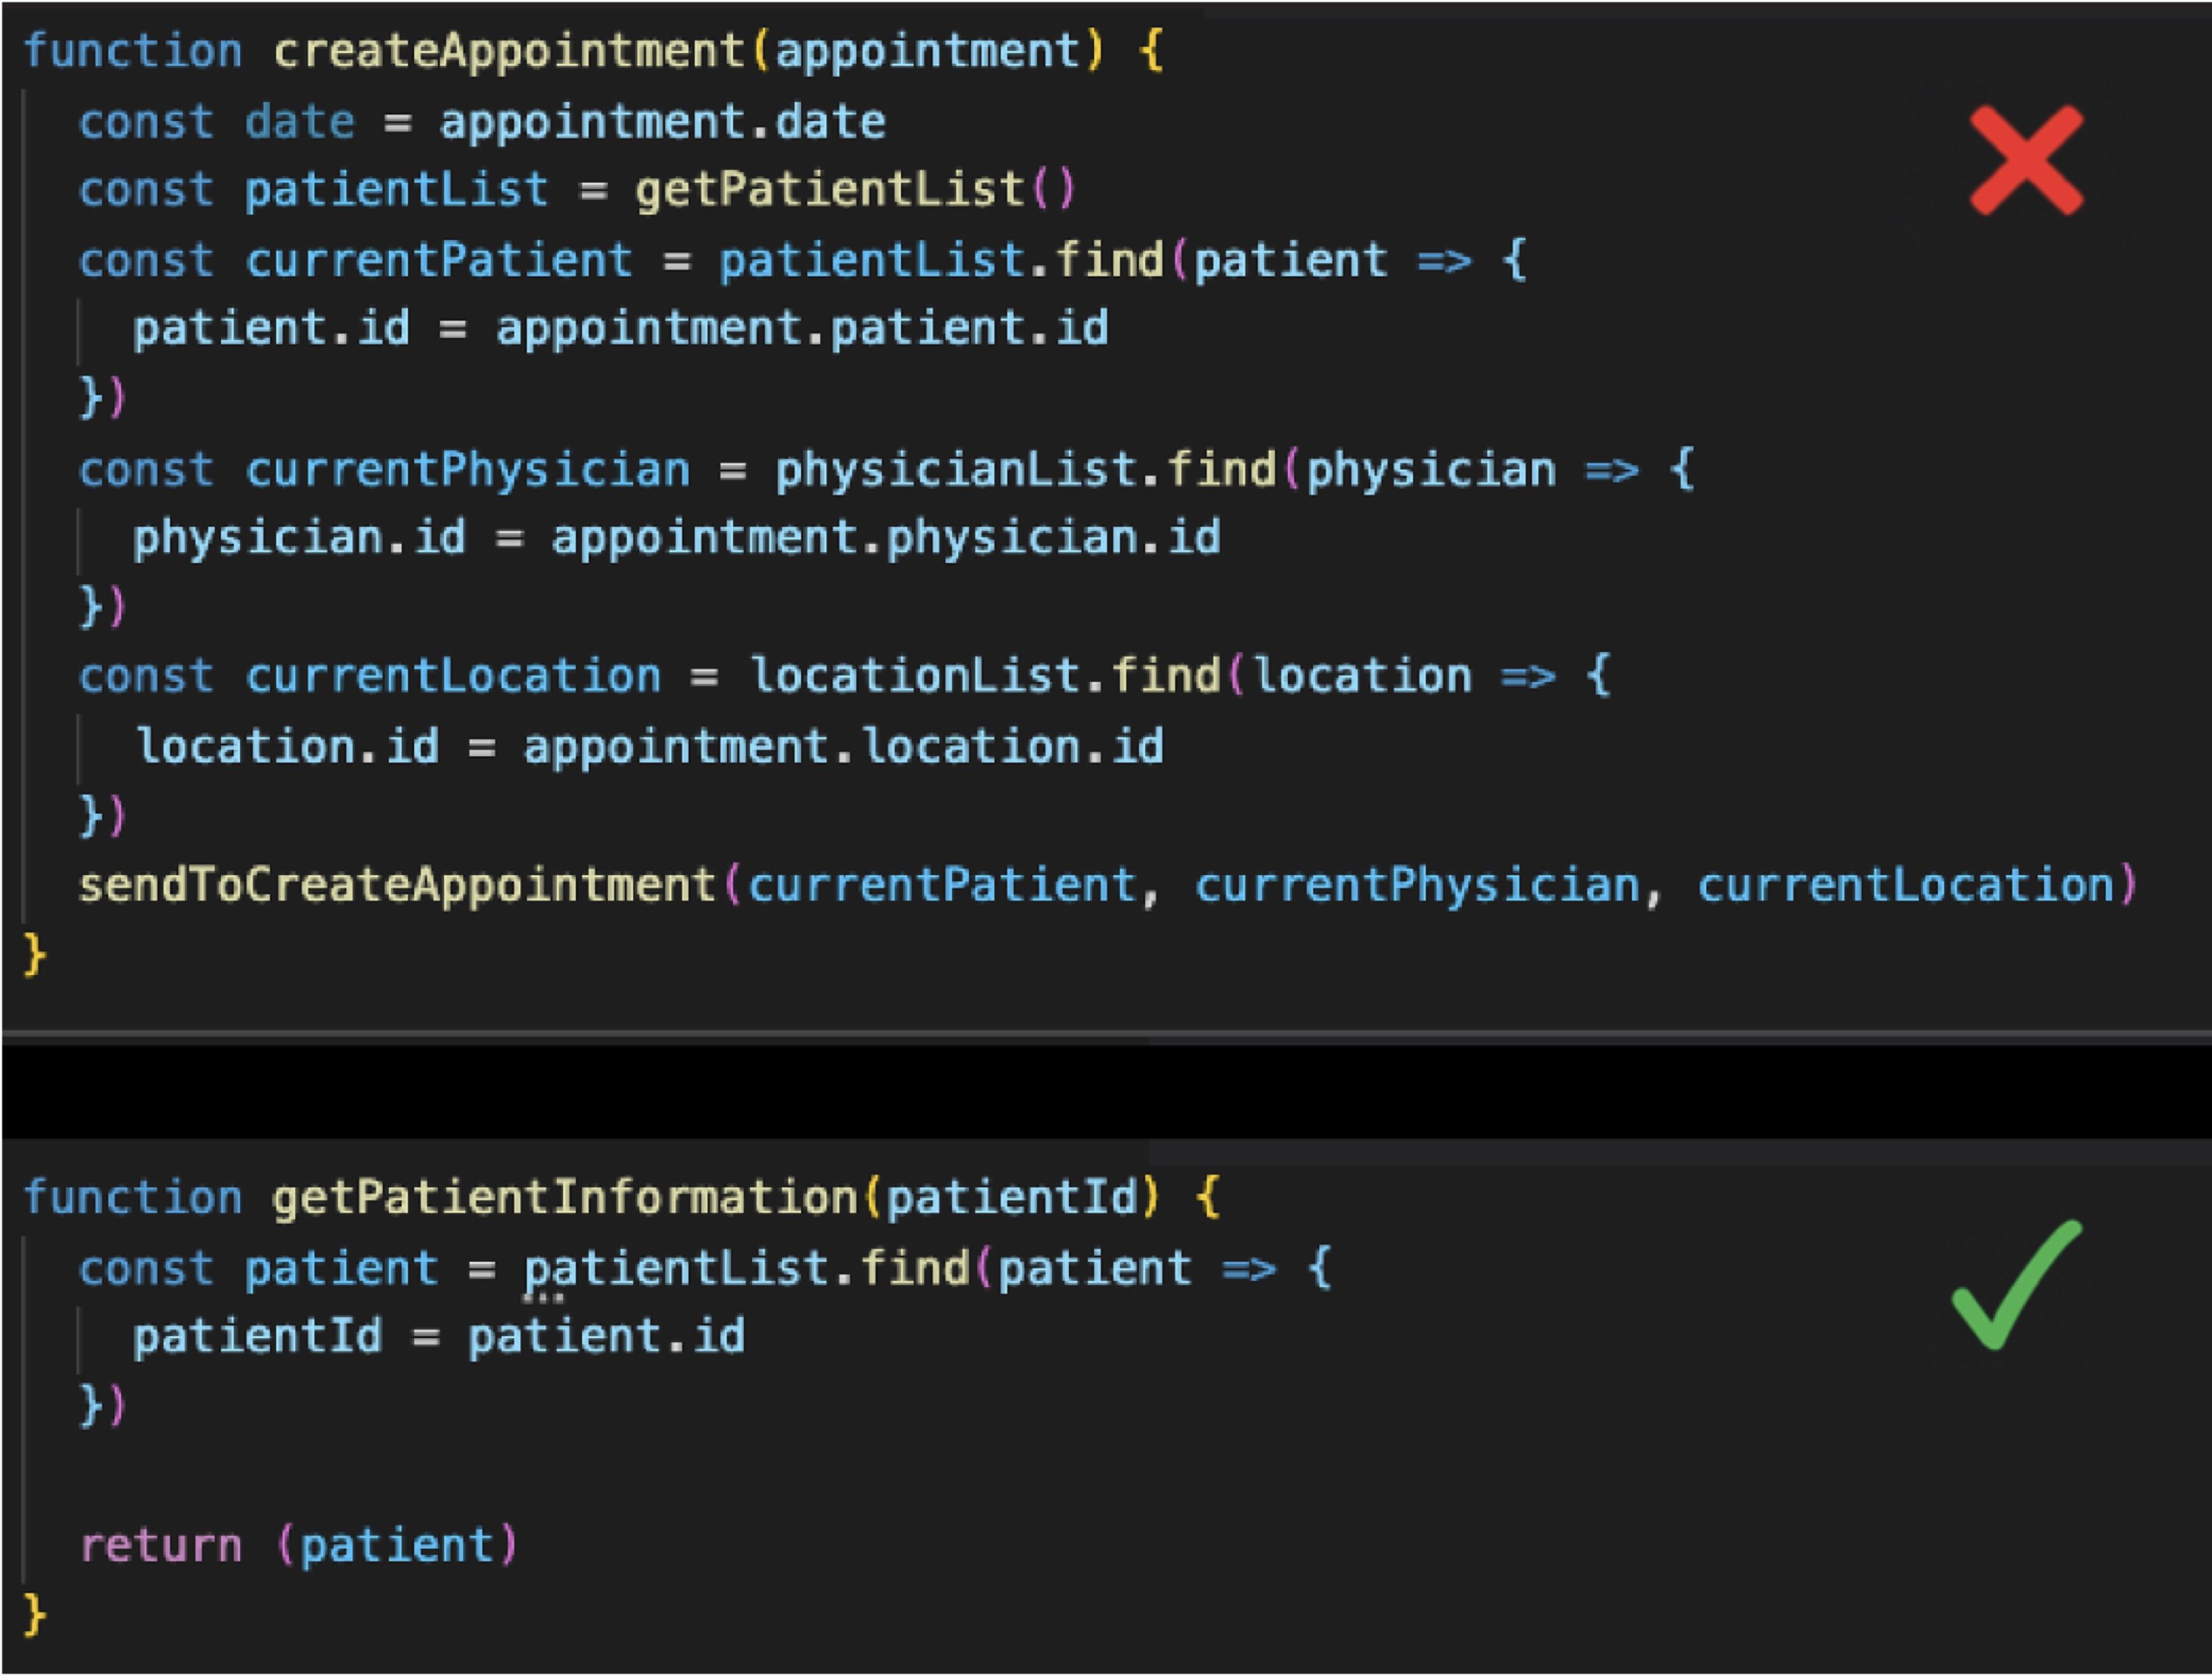Click locationList.find method call
Screen dimensions: 2212x1676
click(x=985, y=677)
